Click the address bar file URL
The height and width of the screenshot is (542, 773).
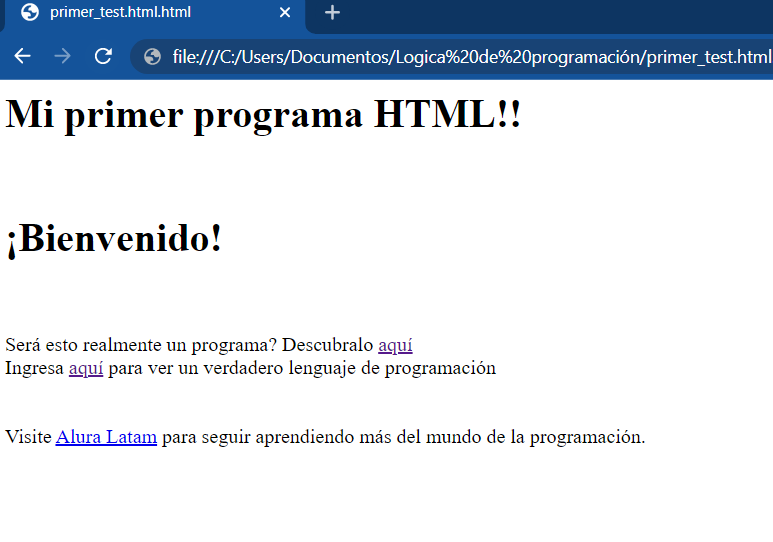click(472, 57)
